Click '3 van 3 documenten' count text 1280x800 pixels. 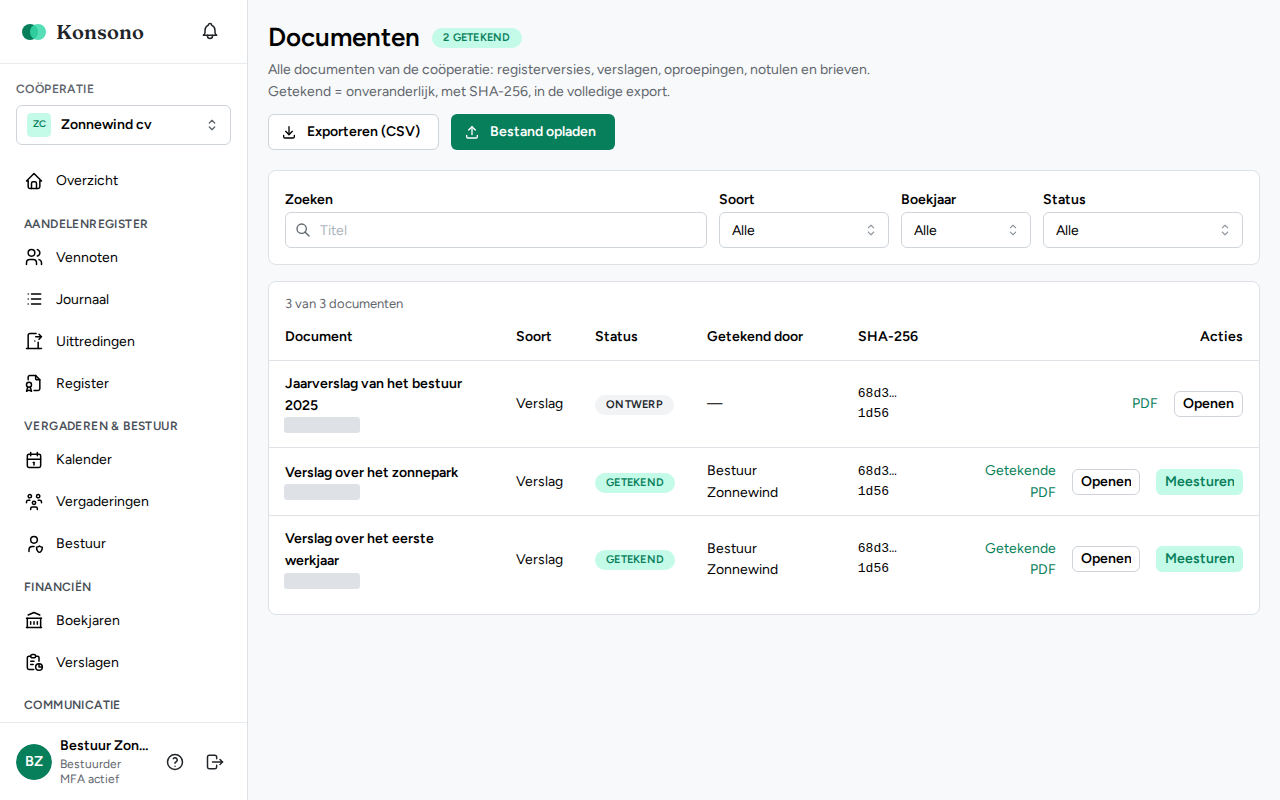[x=344, y=304]
